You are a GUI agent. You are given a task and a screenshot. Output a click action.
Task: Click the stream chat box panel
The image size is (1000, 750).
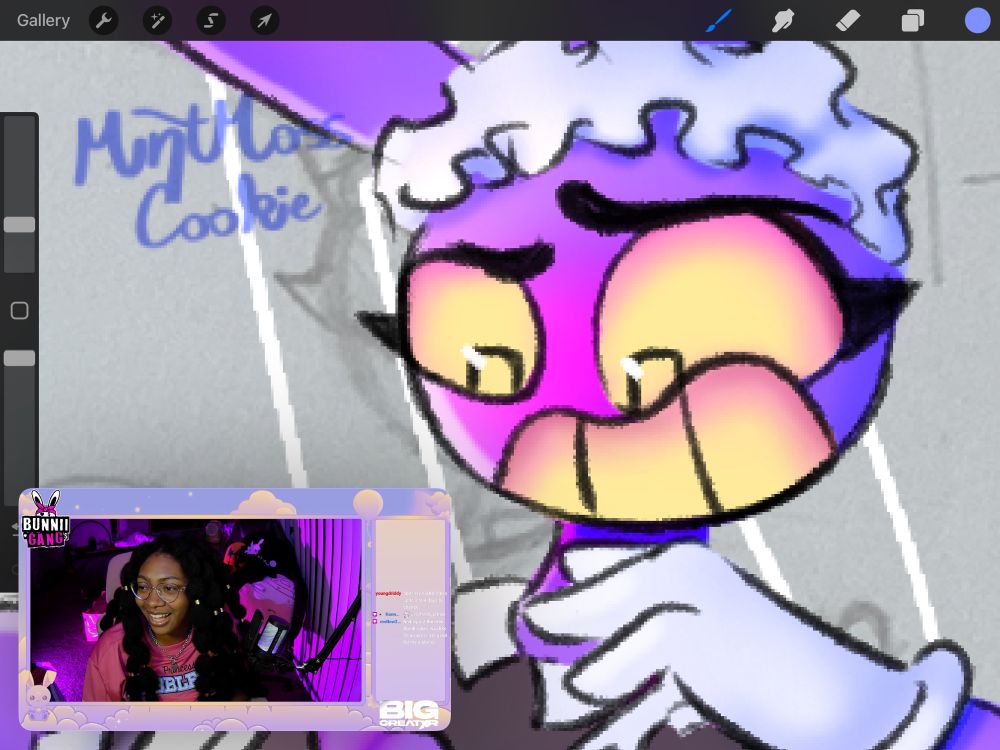point(410,610)
